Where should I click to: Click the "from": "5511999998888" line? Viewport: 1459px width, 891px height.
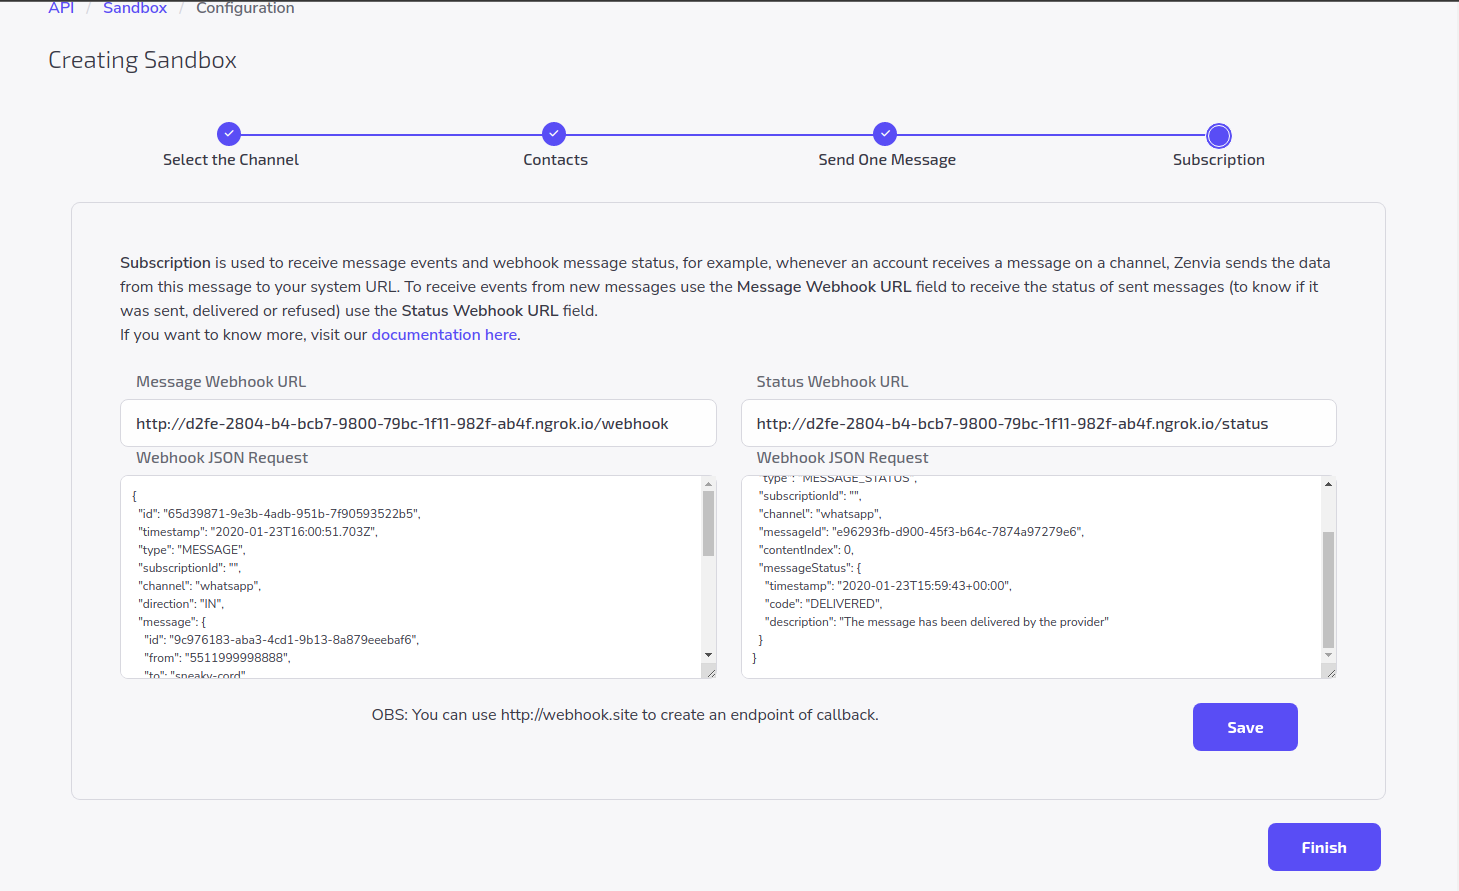click(x=217, y=658)
